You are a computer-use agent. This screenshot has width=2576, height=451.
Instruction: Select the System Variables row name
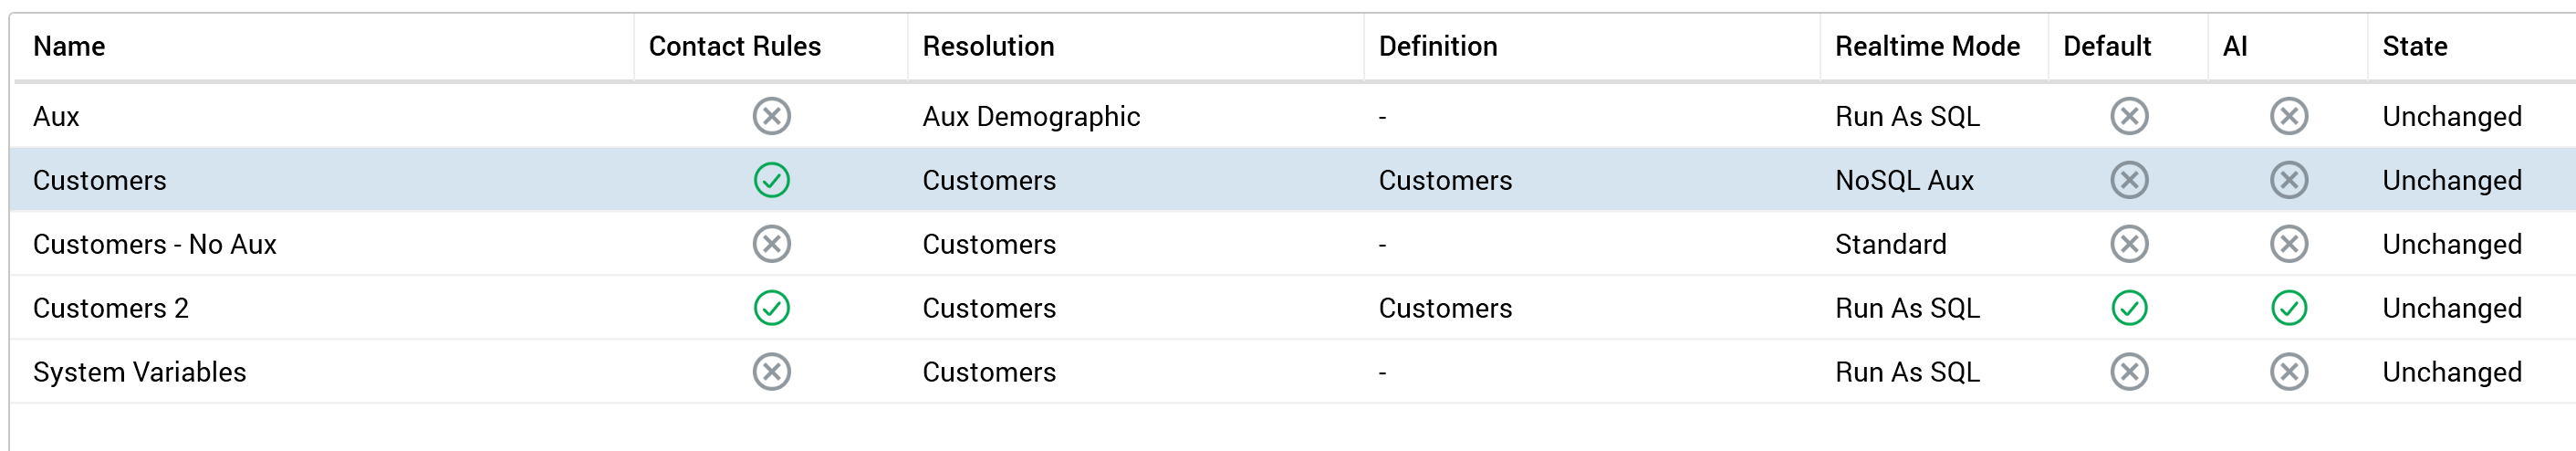[139, 372]
